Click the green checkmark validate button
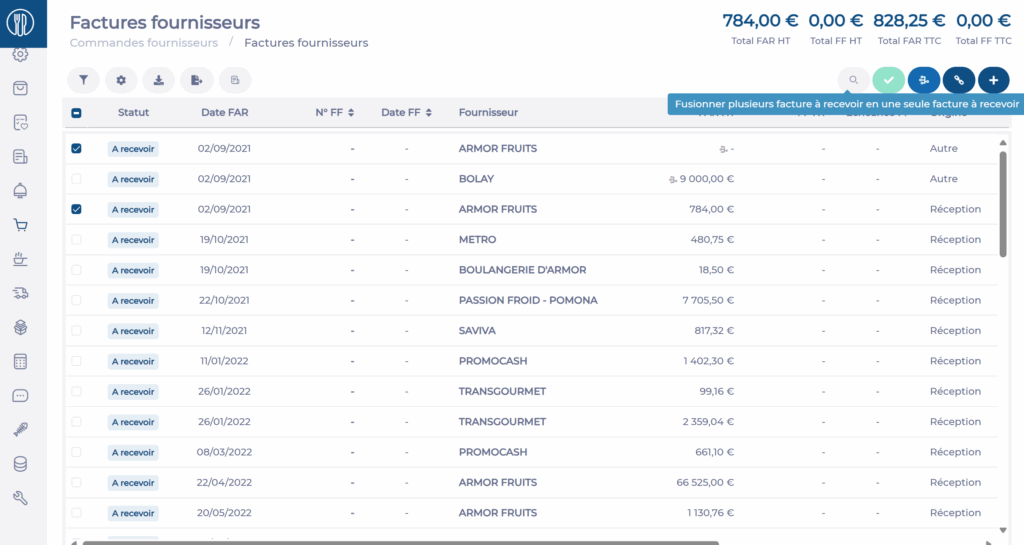The width and height of the screenshot is (1024, 545). point(888,80)
